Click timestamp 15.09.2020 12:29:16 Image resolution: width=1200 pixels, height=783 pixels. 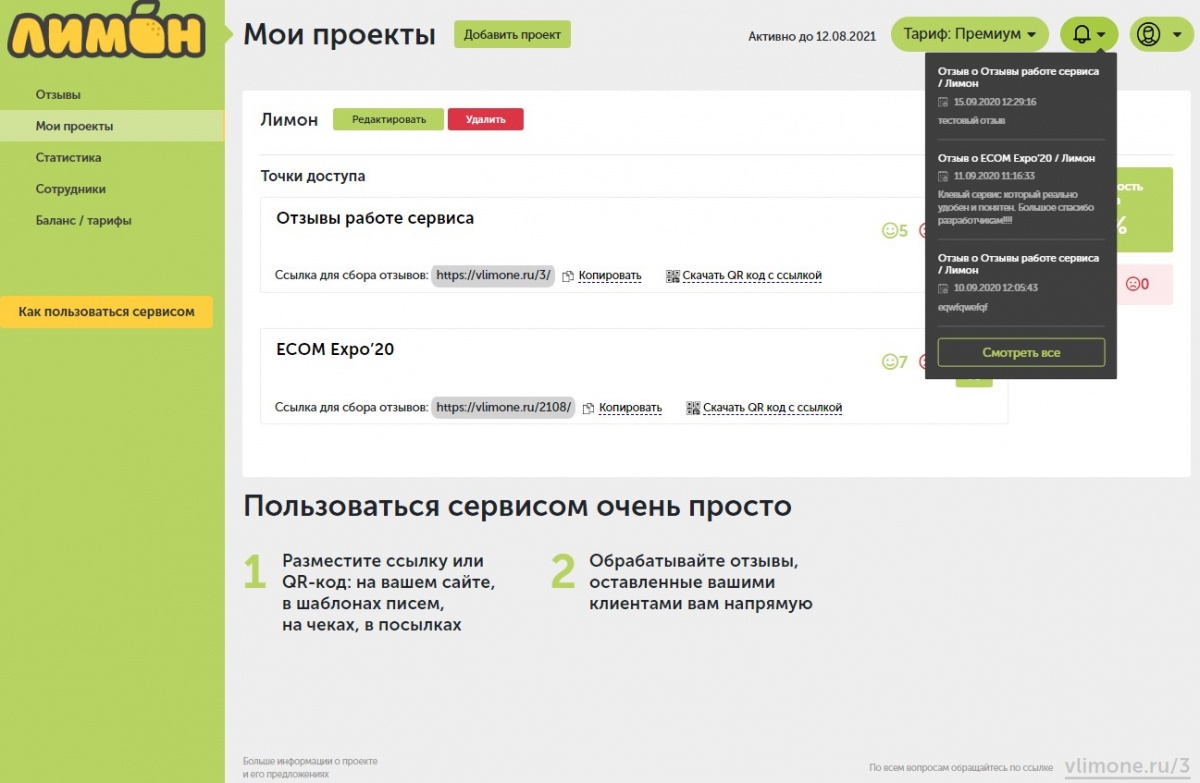[x=995, y=102]
